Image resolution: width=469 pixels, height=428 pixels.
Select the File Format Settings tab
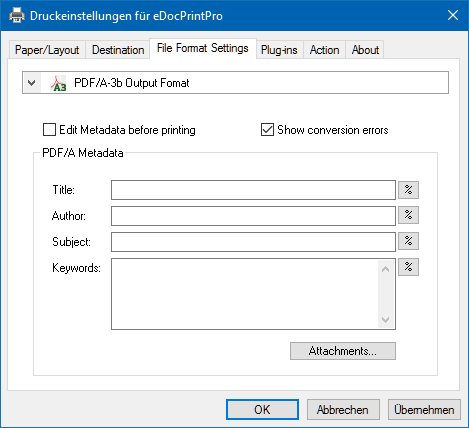pyautogui.click(x=203, y=48)
